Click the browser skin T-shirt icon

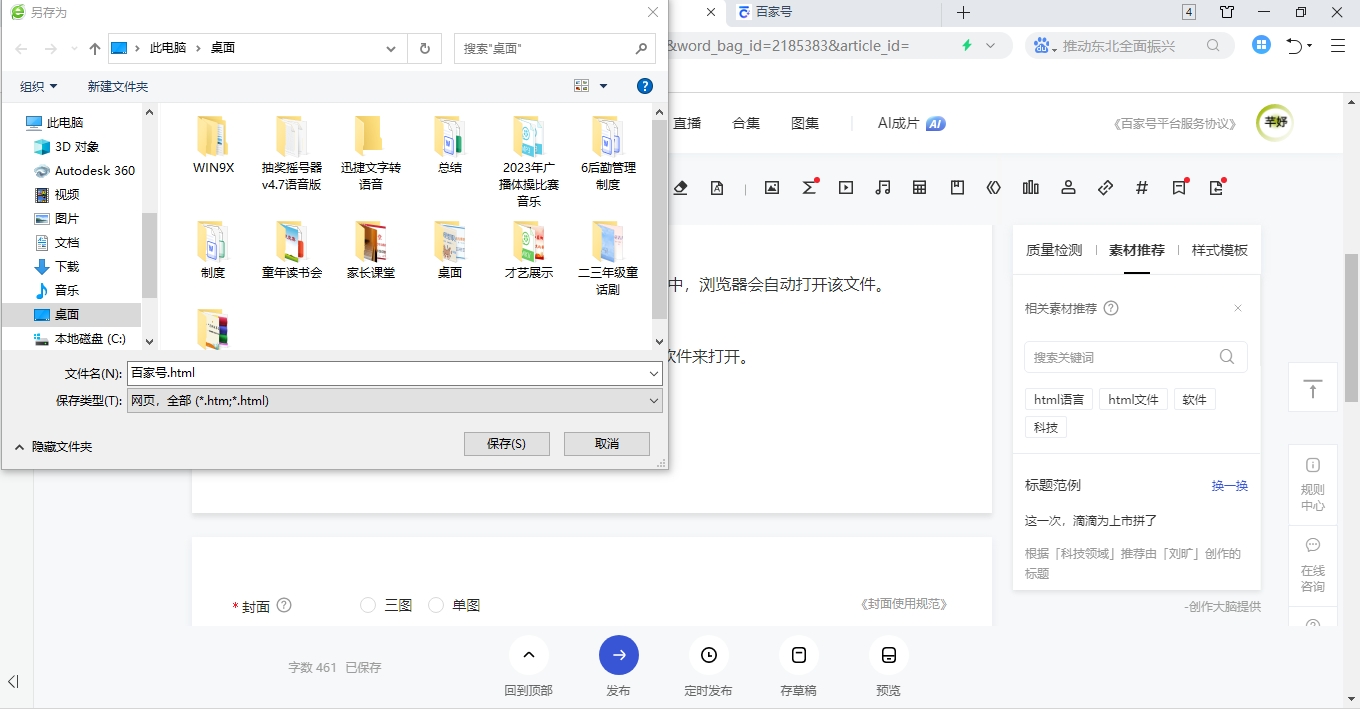[x=1227, y=12]
